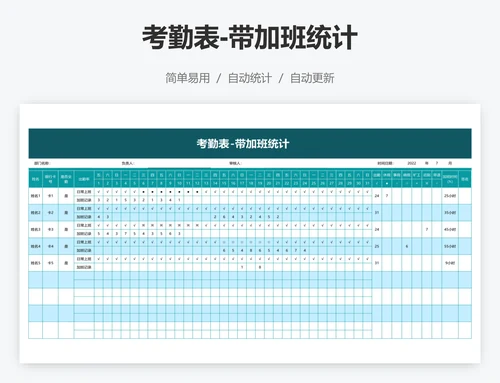The height and width of the screenshot is (383, 500).
Task: Click the 自动更新 subtitle text
Action: [x=312, y=78]
